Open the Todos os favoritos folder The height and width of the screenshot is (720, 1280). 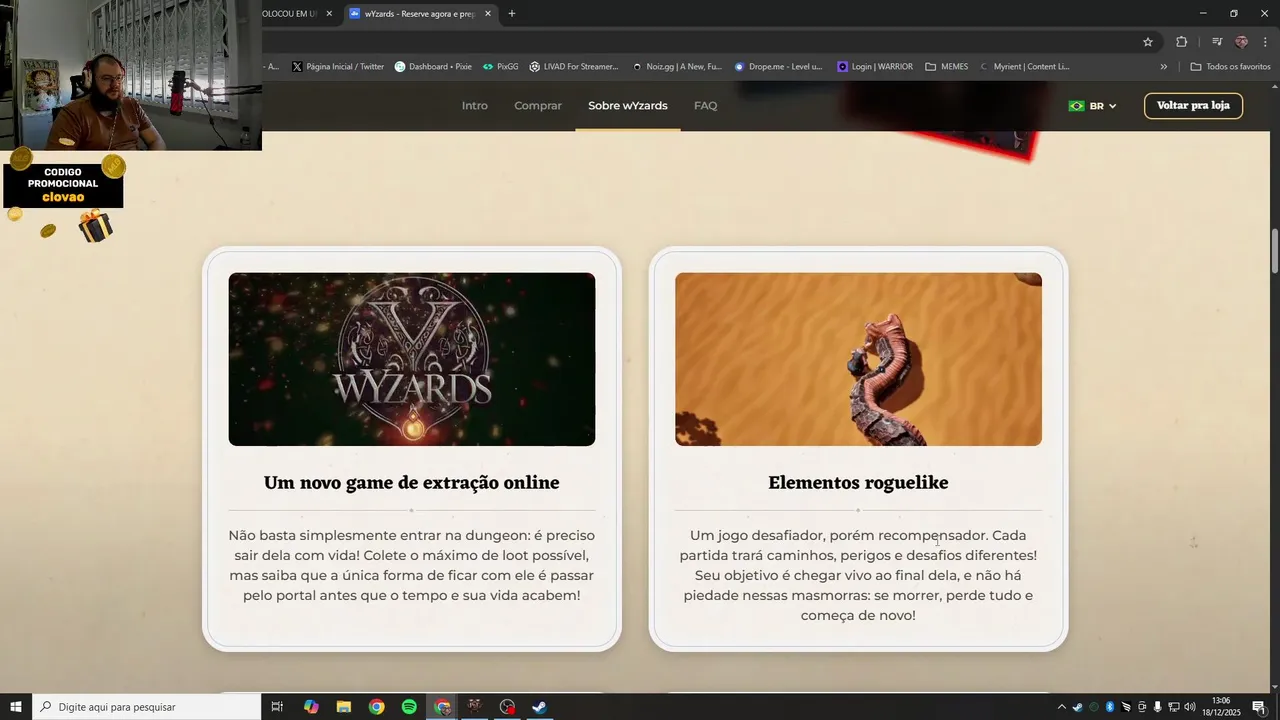point(1230,67)
